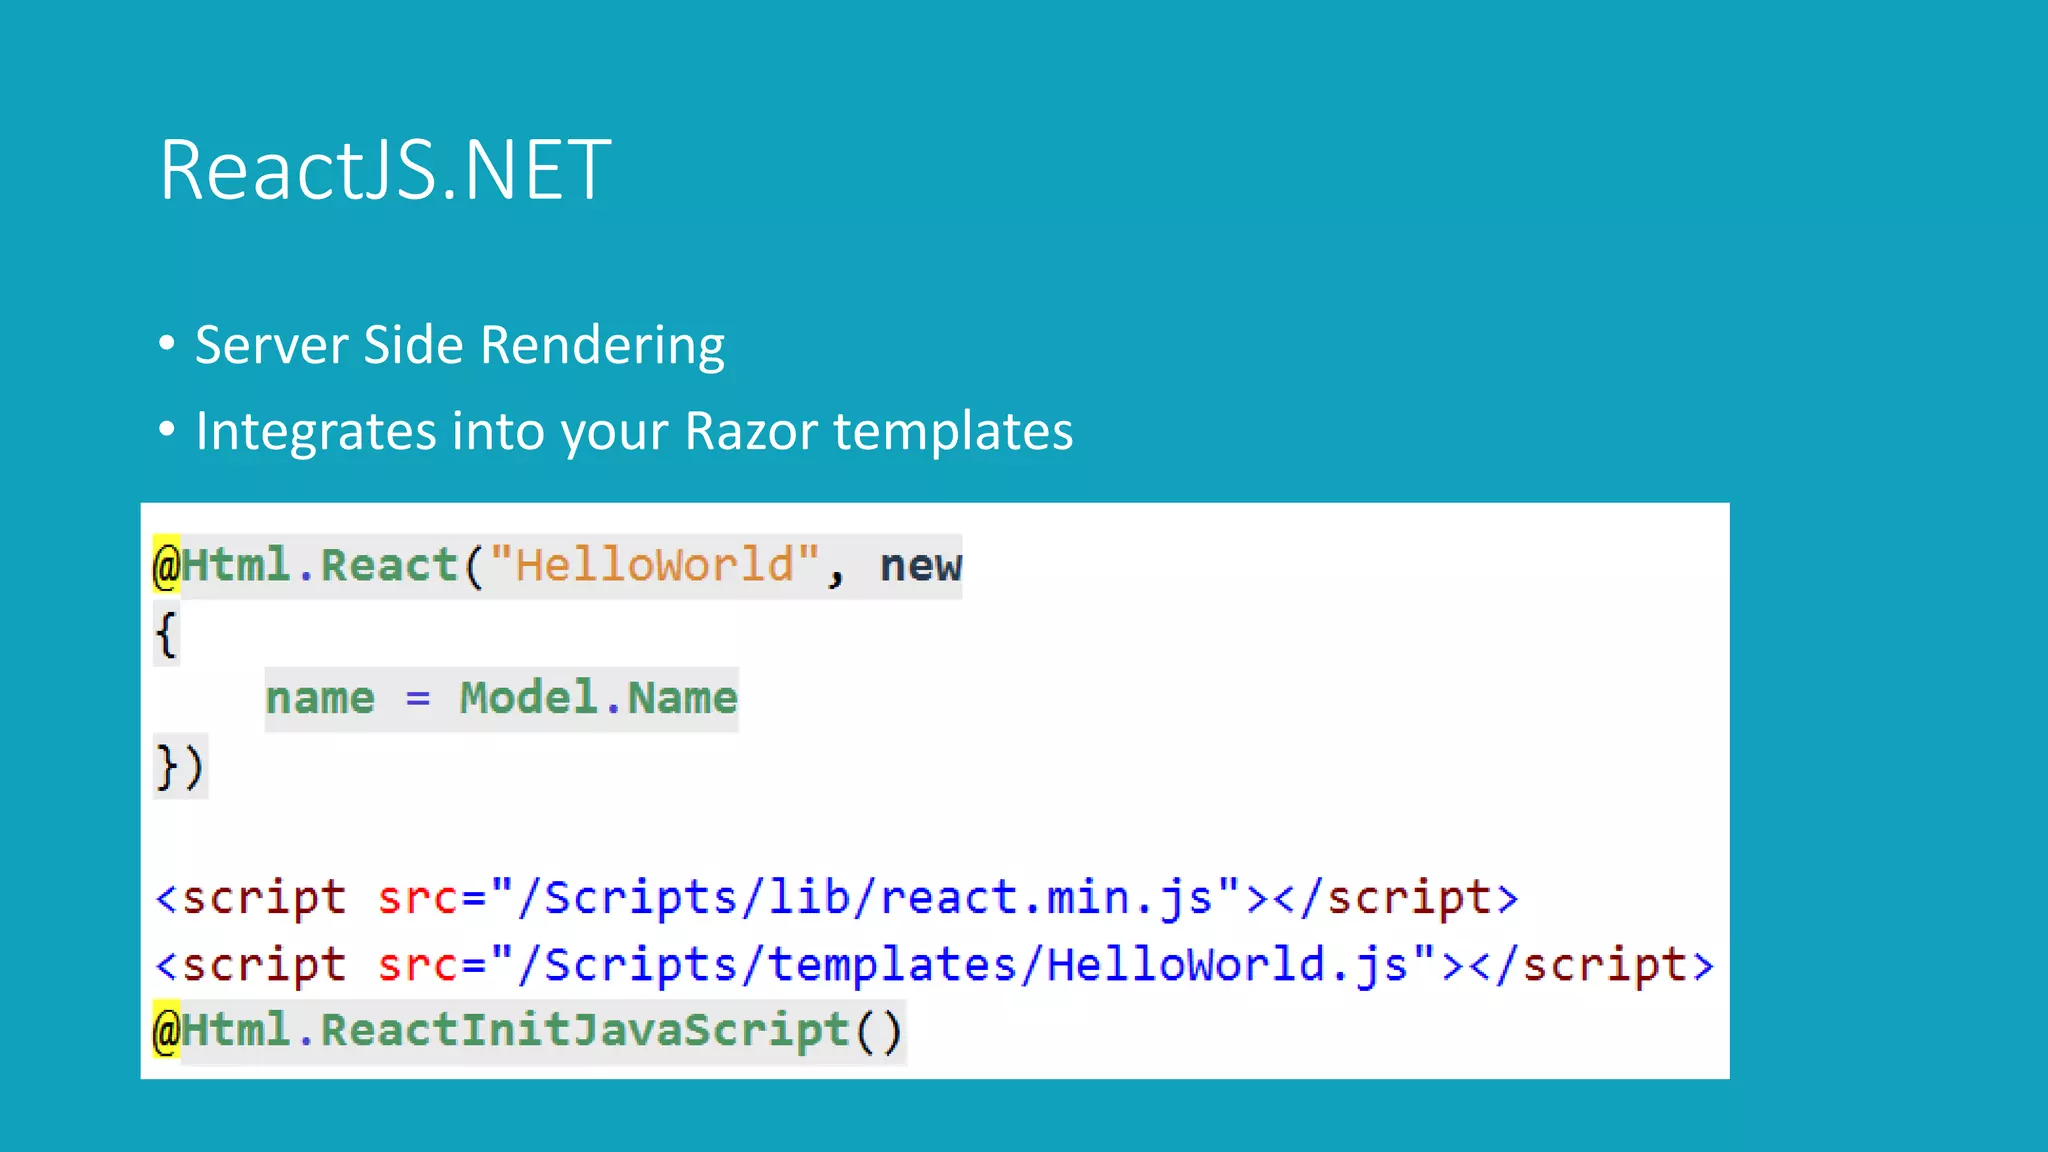2048x1152 pixels.
Task: Select the bullet text Server Side Rendering
Action: click(460, 346)
